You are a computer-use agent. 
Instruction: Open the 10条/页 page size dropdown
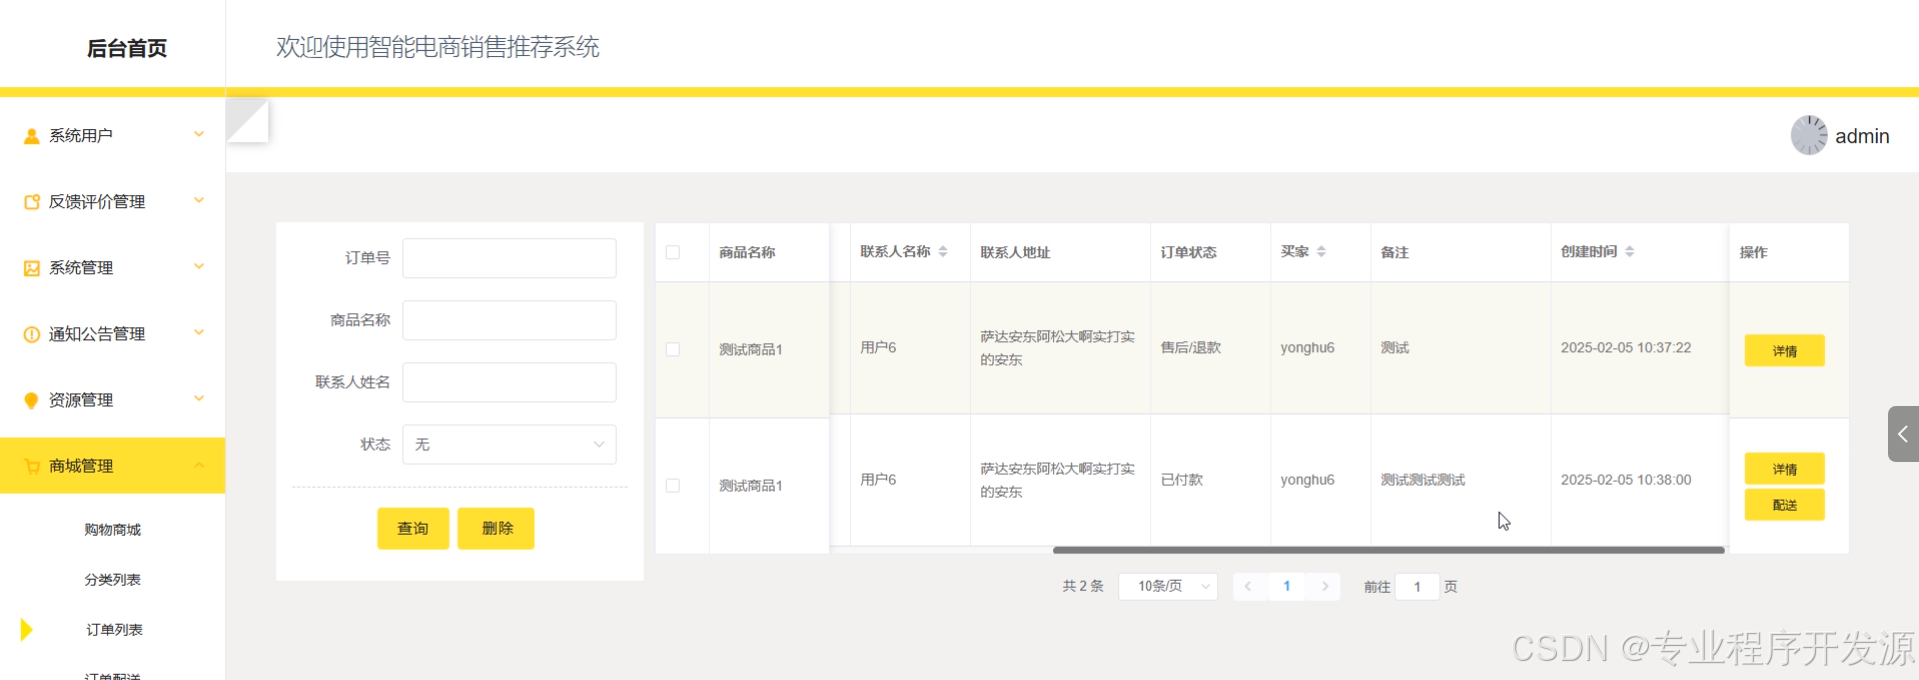click(1168, 587)
